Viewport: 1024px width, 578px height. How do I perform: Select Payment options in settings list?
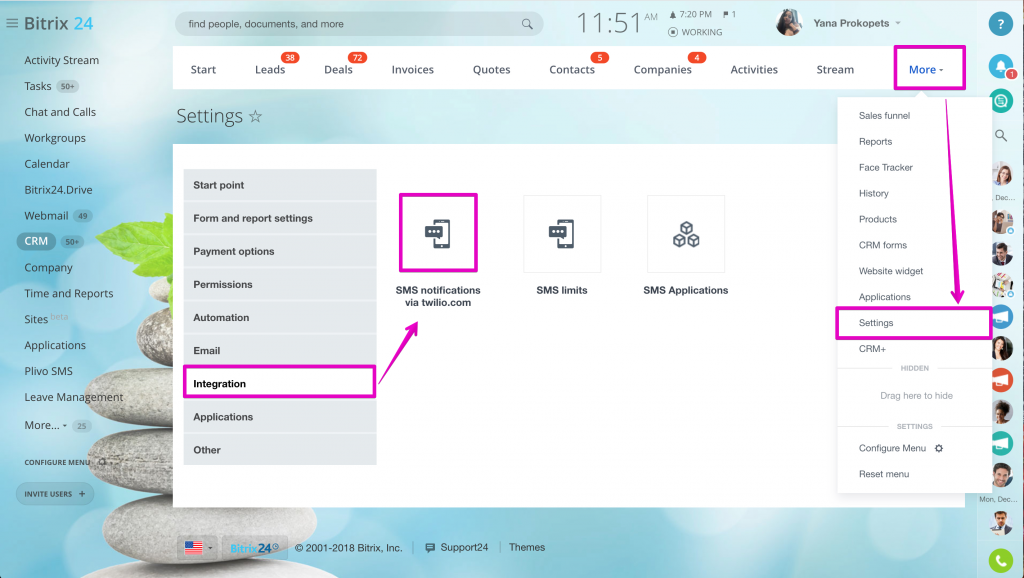click(280, 251)
